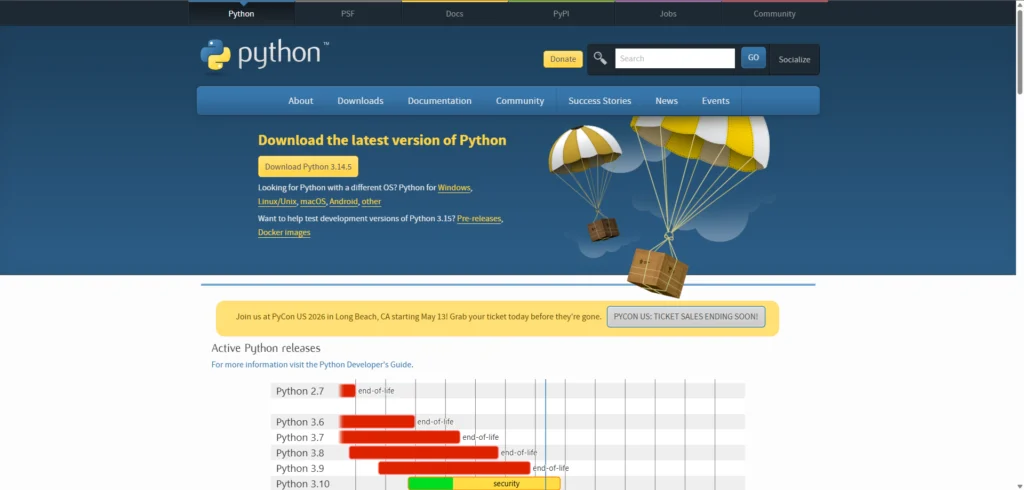Click the Download Python 3.14.5 button
This screenshot has height=490, width=1024.
[x=308, y=167]
